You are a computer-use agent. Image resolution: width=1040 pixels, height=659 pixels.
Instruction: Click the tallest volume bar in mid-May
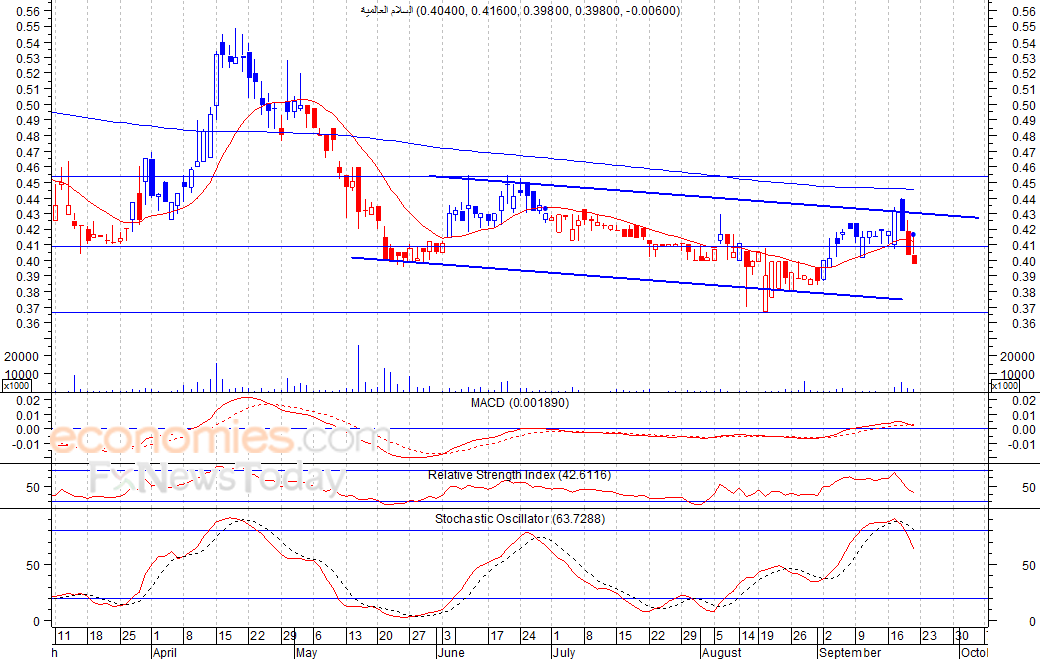click(x=358, y=368)
